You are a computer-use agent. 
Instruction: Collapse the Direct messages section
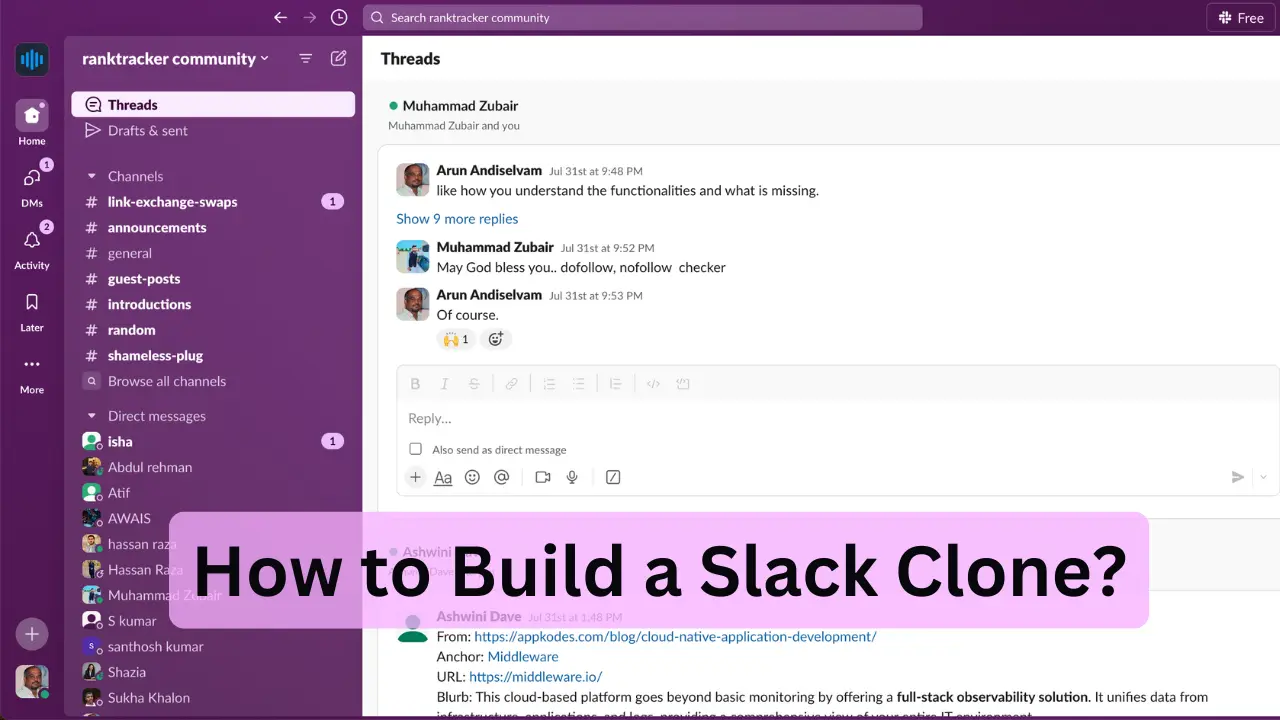pyautogui.click(x=92, y=416)
